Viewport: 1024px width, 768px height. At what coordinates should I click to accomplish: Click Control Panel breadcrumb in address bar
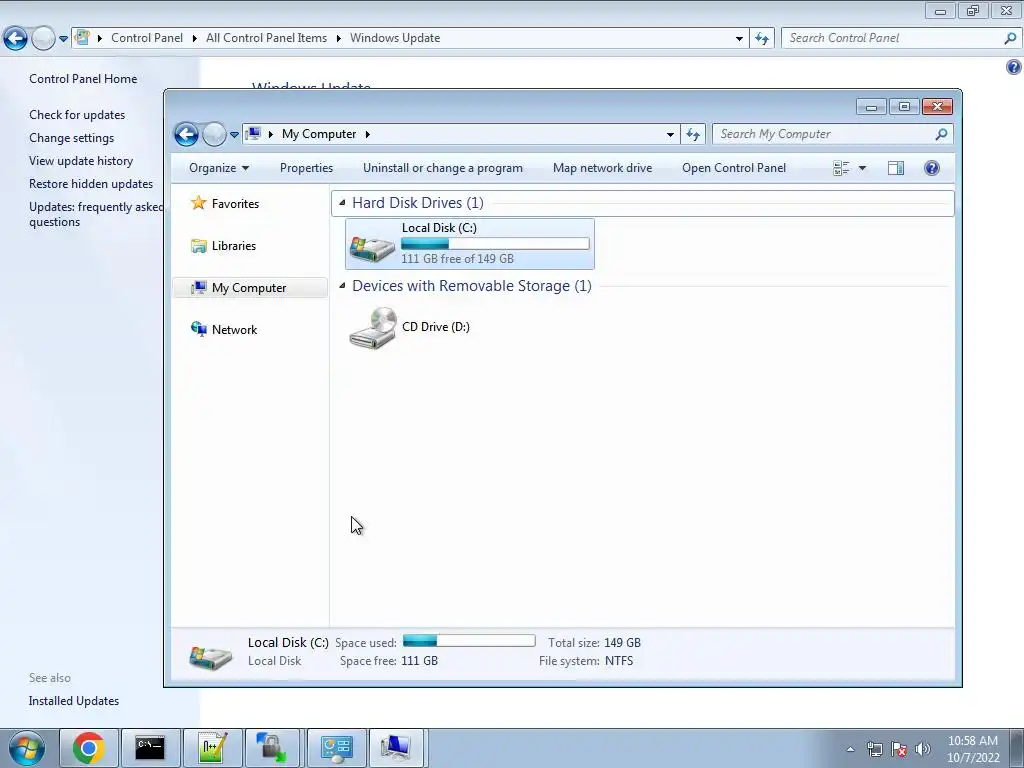click(x=147, y=38)
